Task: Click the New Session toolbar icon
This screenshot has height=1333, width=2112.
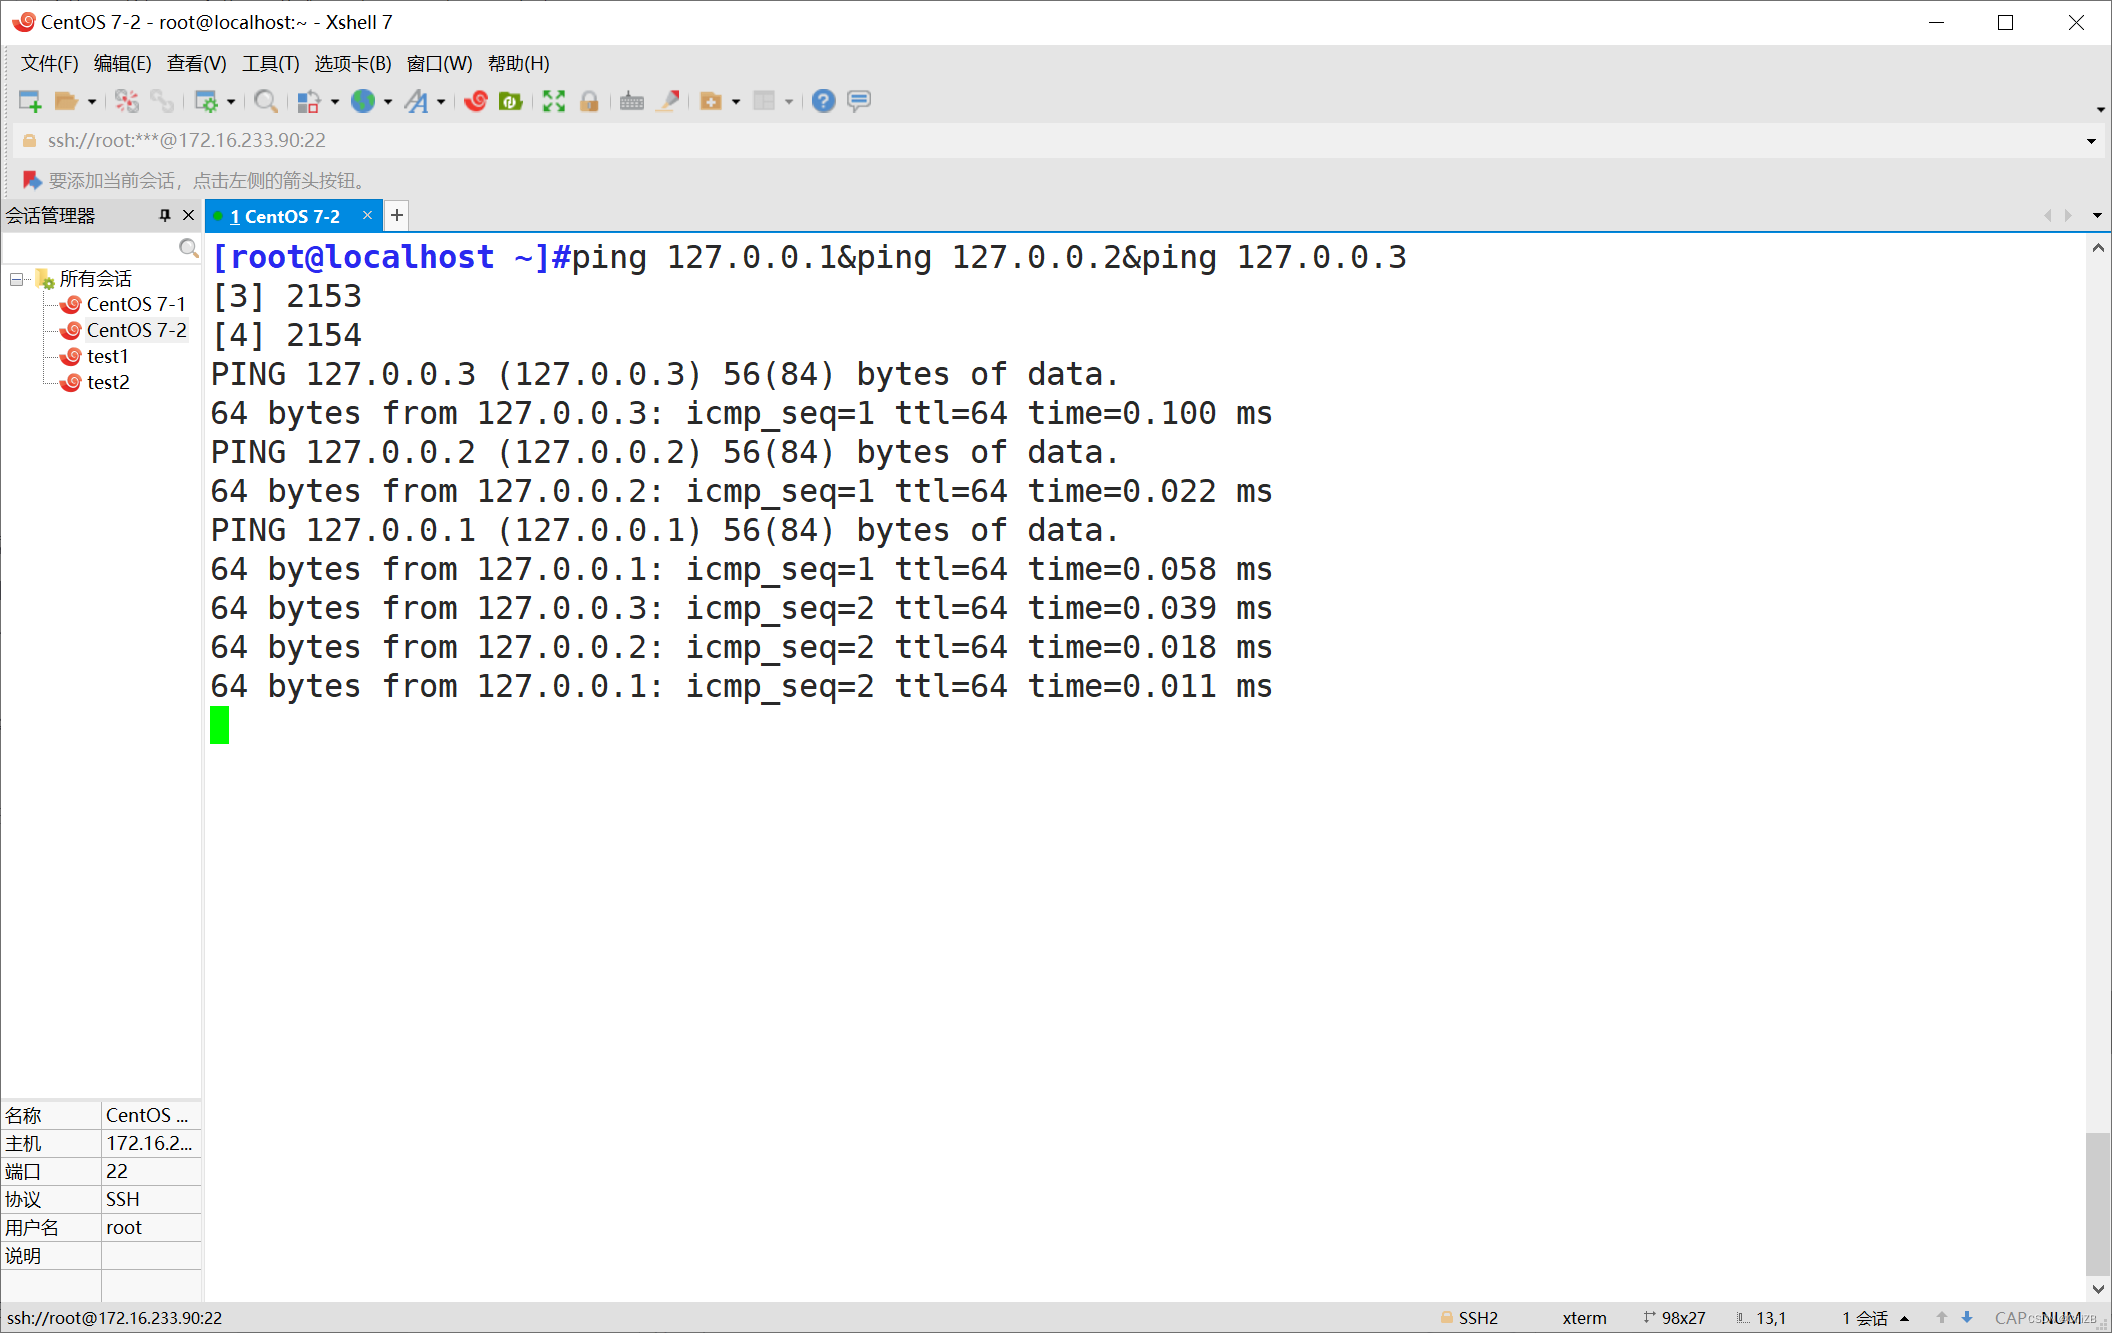Action: click(x=29, y=101)
